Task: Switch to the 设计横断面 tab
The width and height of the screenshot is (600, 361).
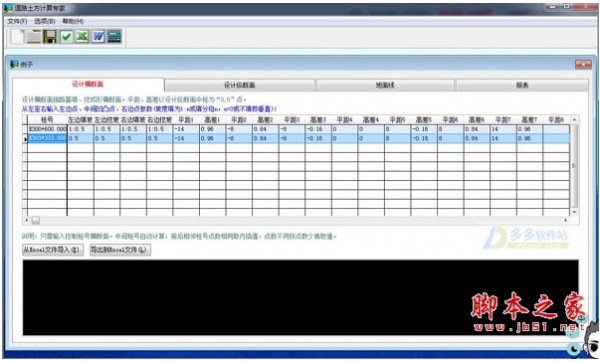Action: [x=88, y=84]
